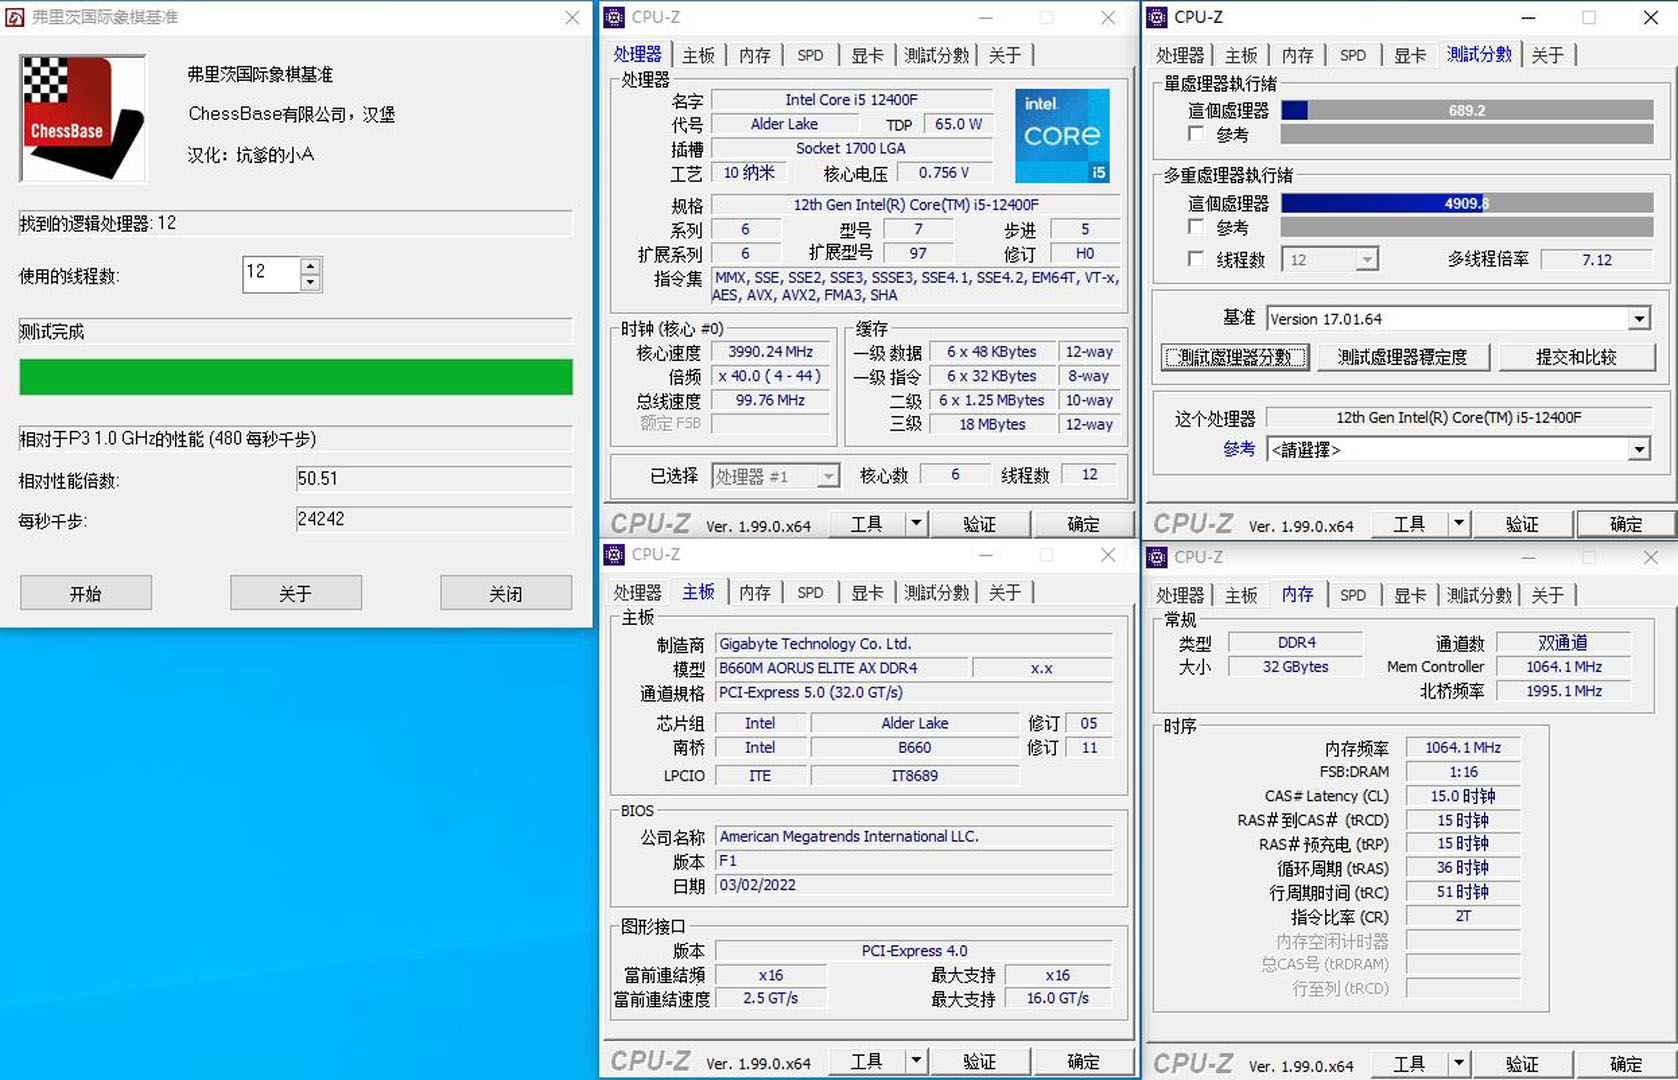
Task: Click the CPU-Z icon in the title bar
Action: point(612,17)
